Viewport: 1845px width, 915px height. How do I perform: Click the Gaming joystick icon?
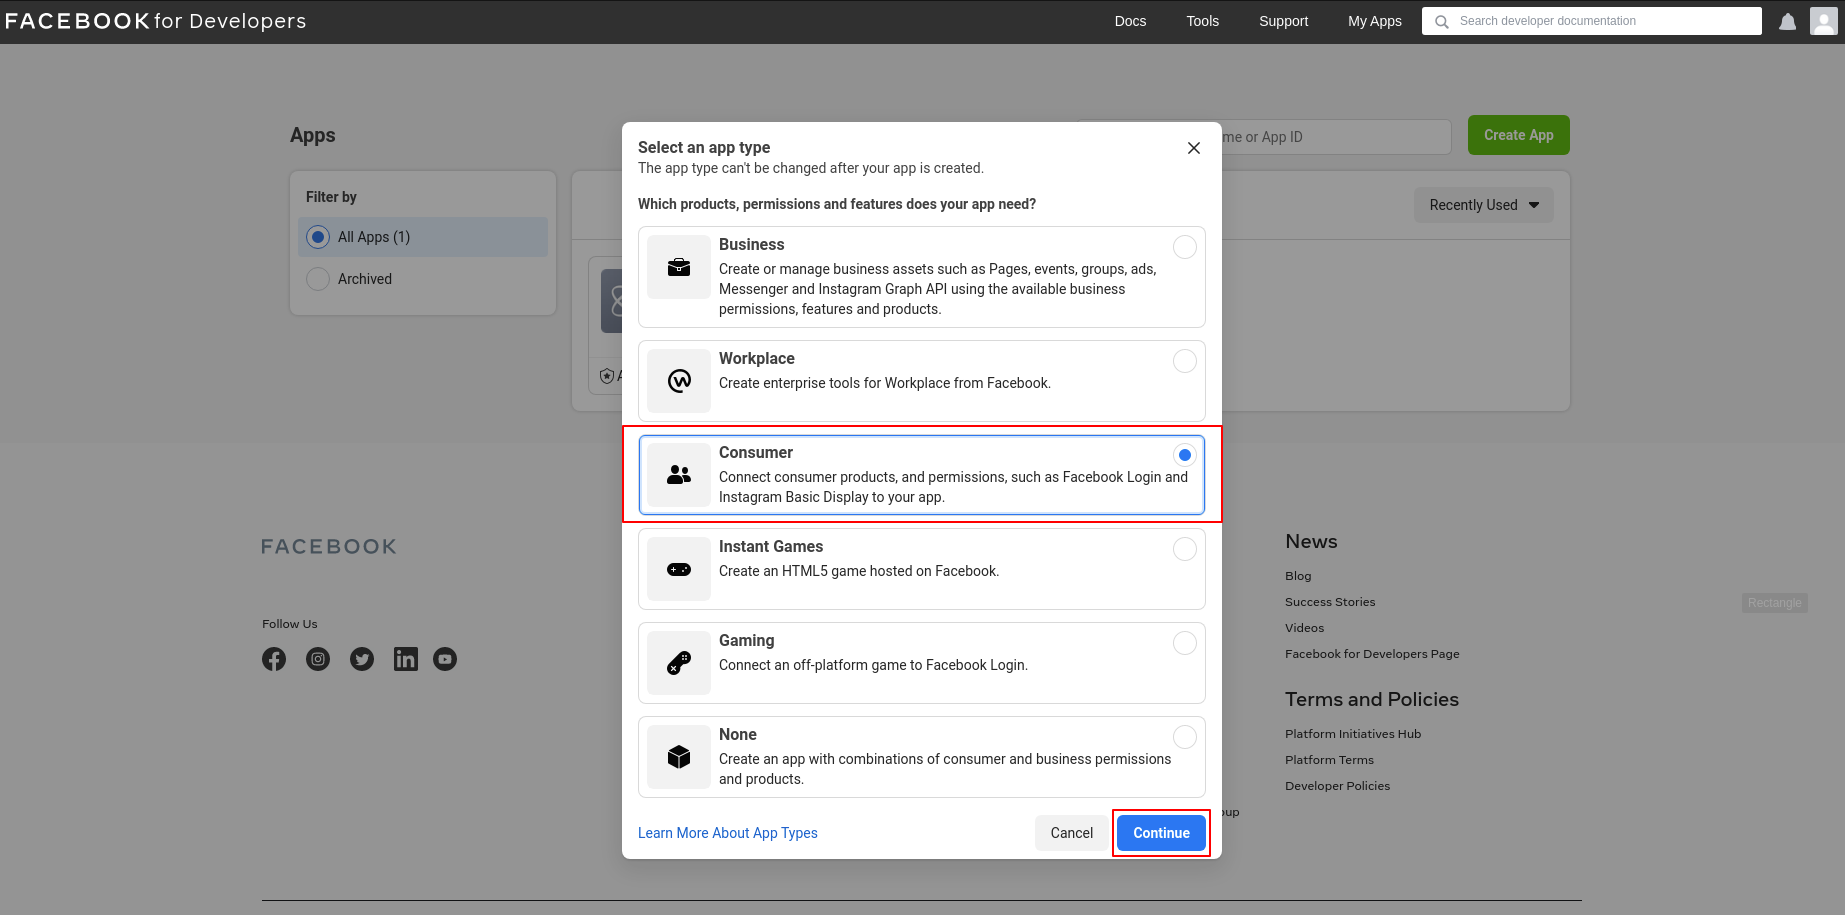tap(679, 663)
